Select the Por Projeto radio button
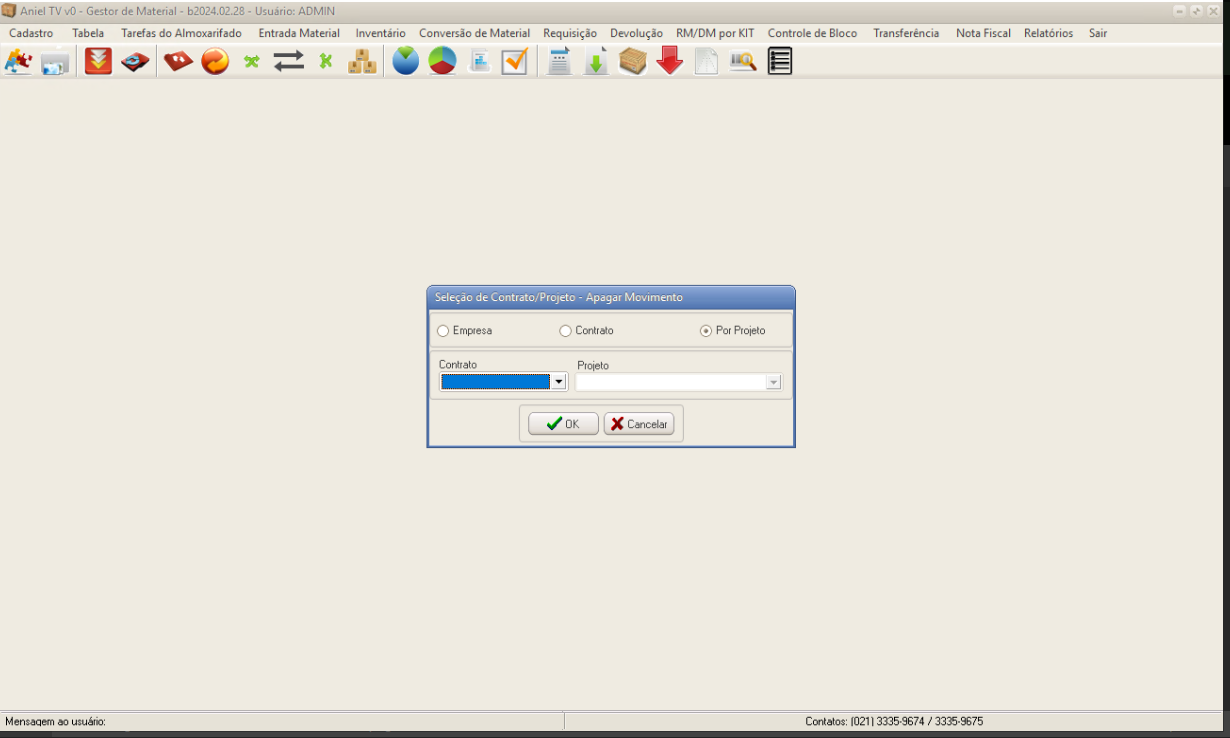Image resolution: width=1230 pixels, height=738 pixels. [x=707, y=331]
